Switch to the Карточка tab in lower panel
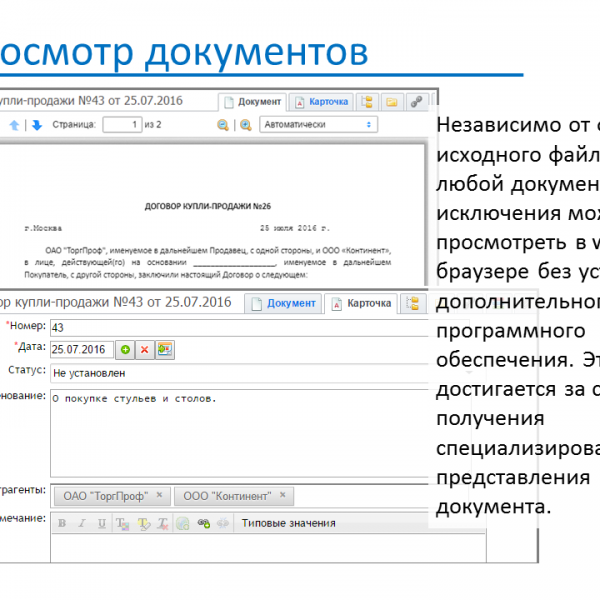Viewport: 600px width, 600px height. [363, 303]
